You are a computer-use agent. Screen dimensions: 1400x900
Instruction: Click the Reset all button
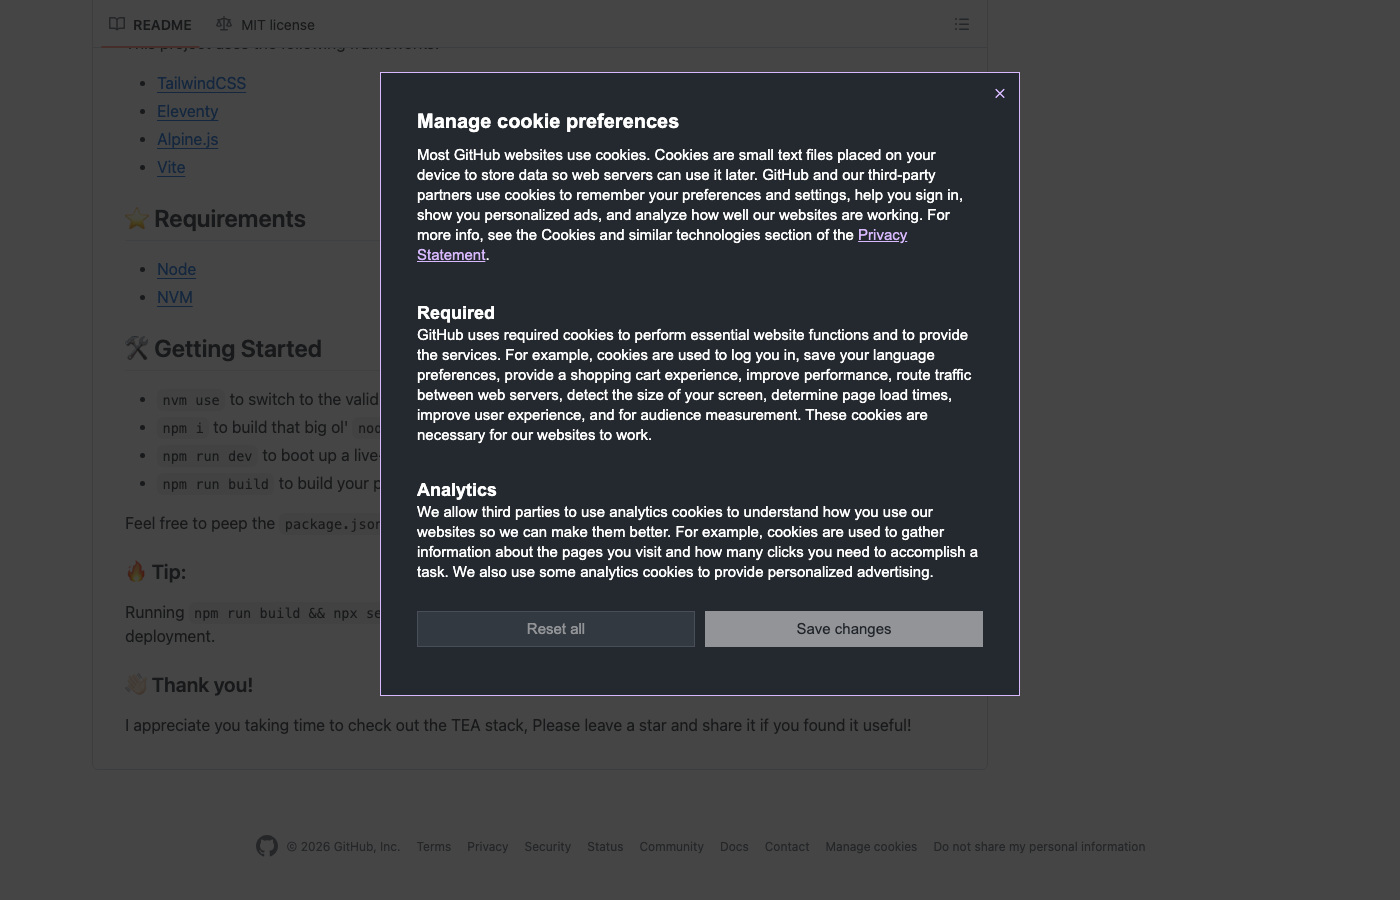click(555, 629)
